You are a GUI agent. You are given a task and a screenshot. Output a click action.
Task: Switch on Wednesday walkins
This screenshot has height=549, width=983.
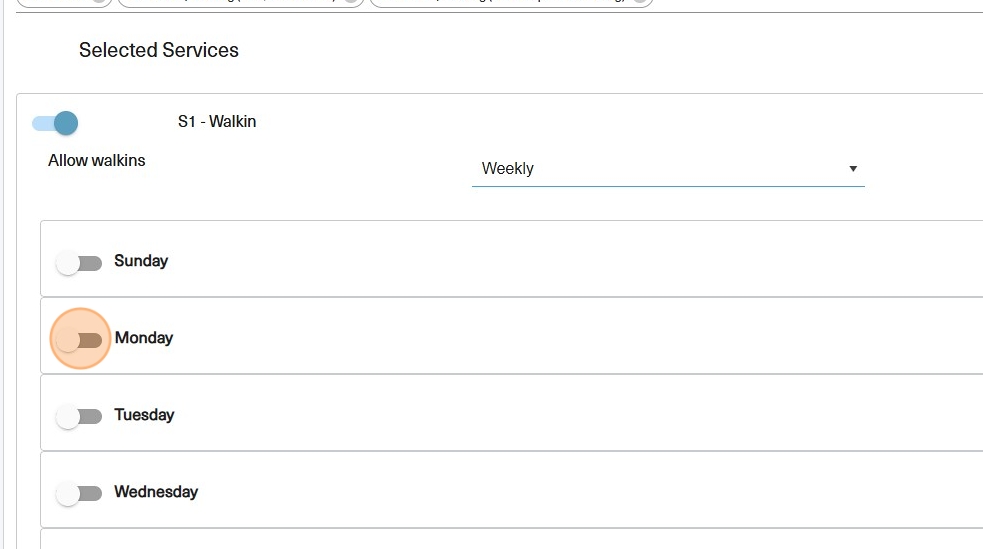[79, 494]
